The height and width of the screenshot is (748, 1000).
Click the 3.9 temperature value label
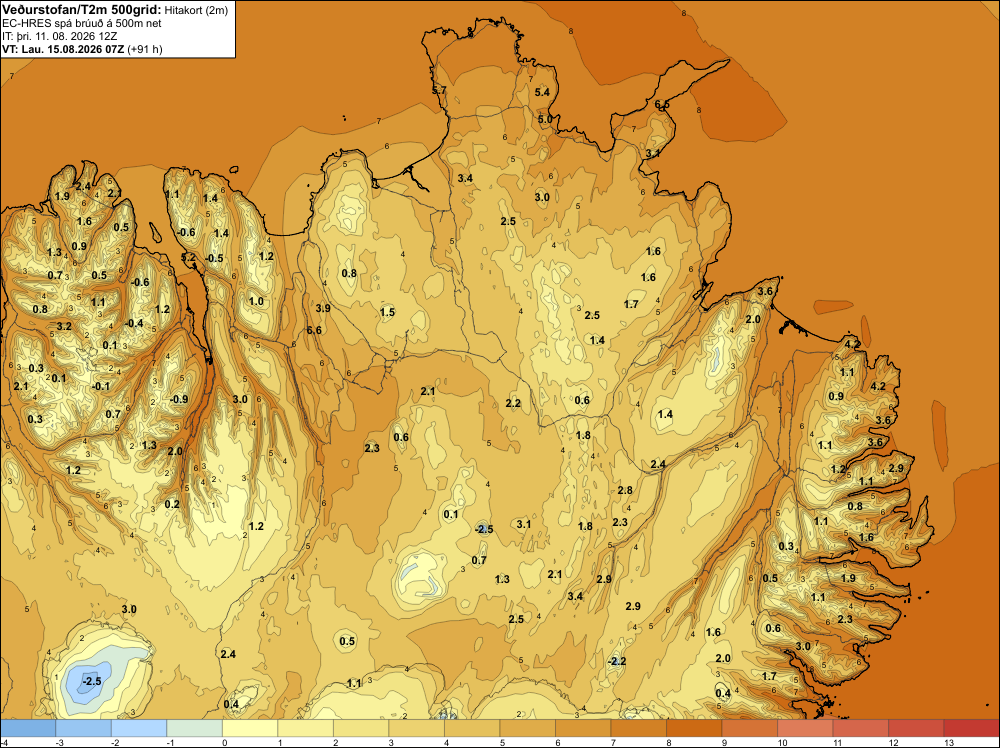[323, 308]
